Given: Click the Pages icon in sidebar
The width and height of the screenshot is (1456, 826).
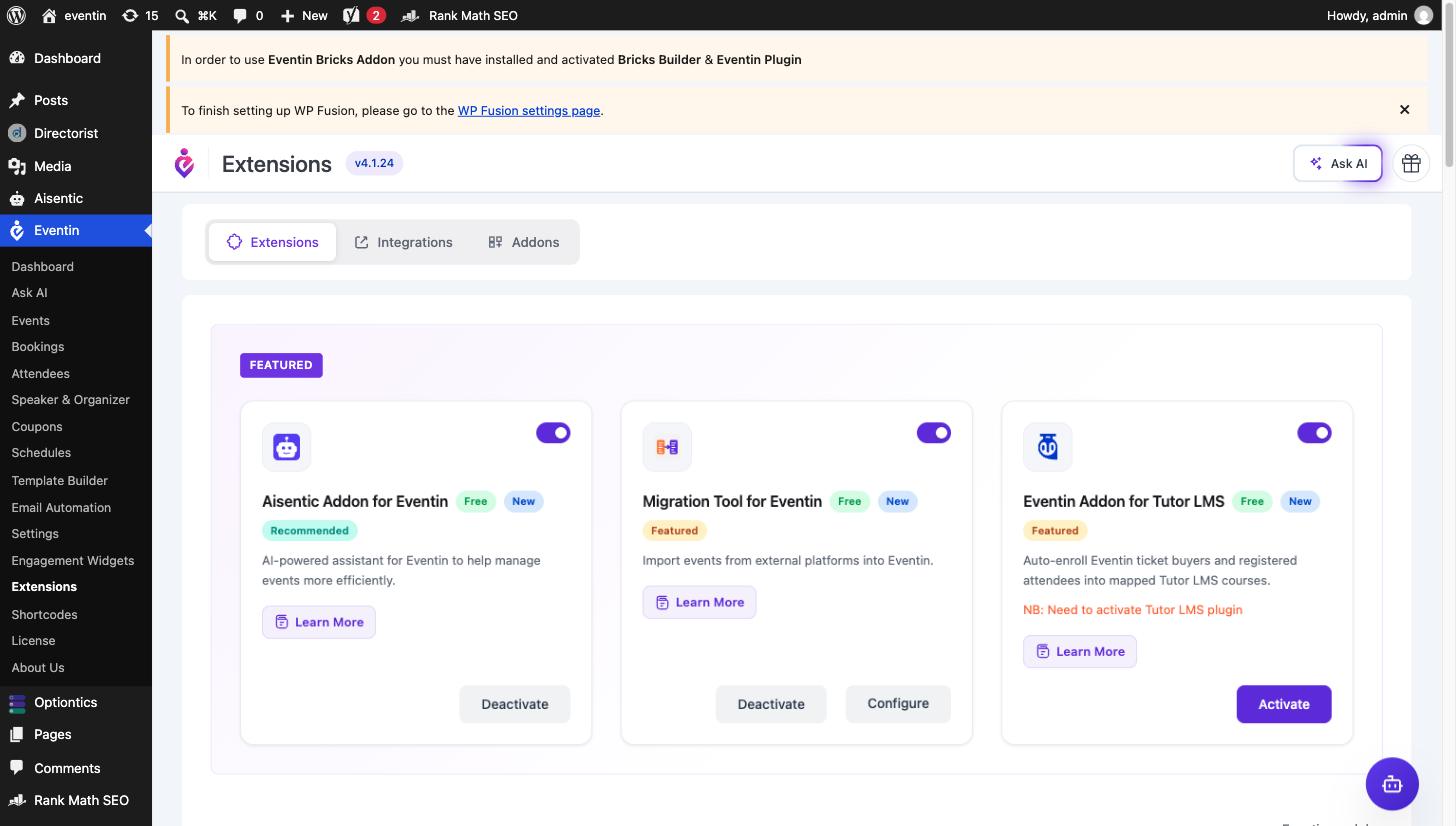Looking at the screenshot, I should pyautogui.click(x=17, y=734).
